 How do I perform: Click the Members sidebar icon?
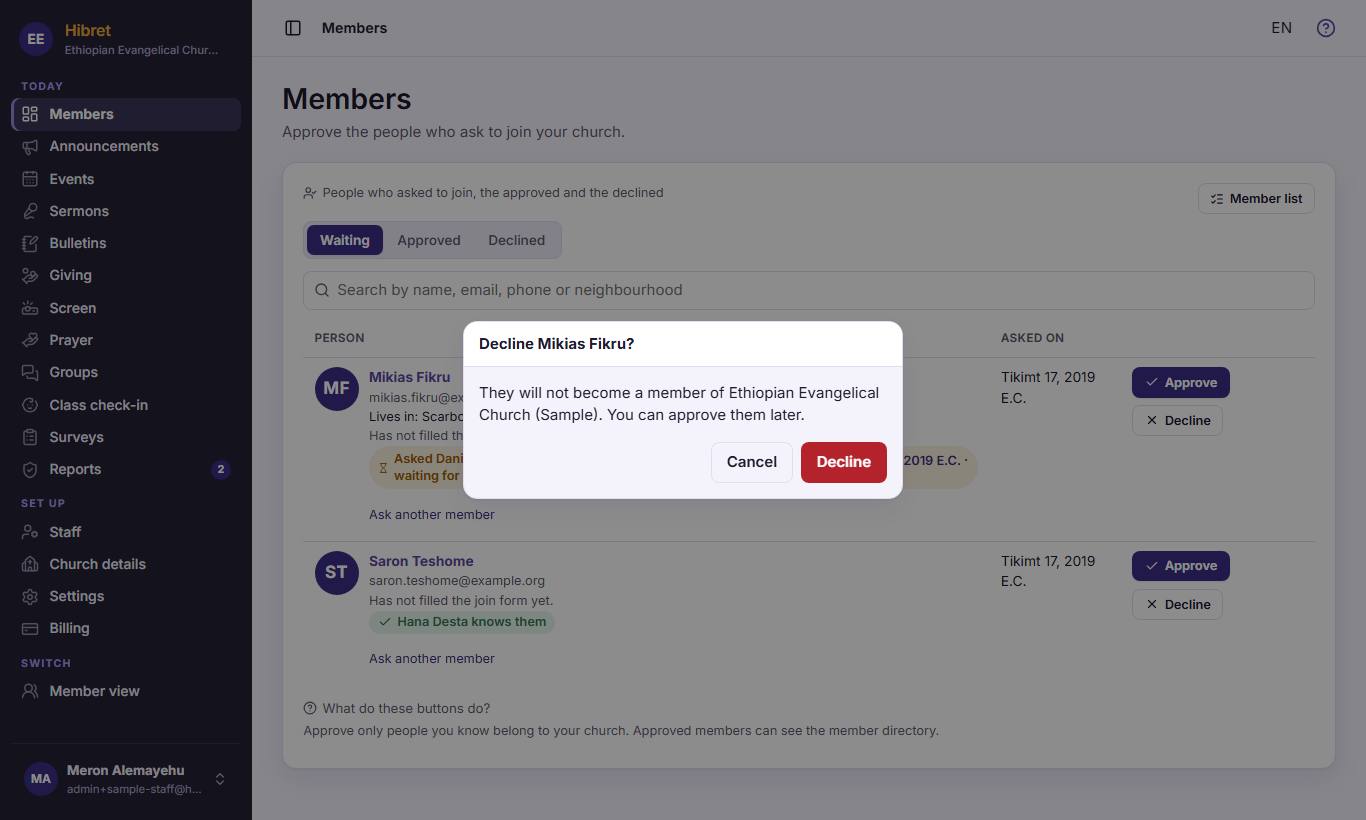[x=30, y=114]
